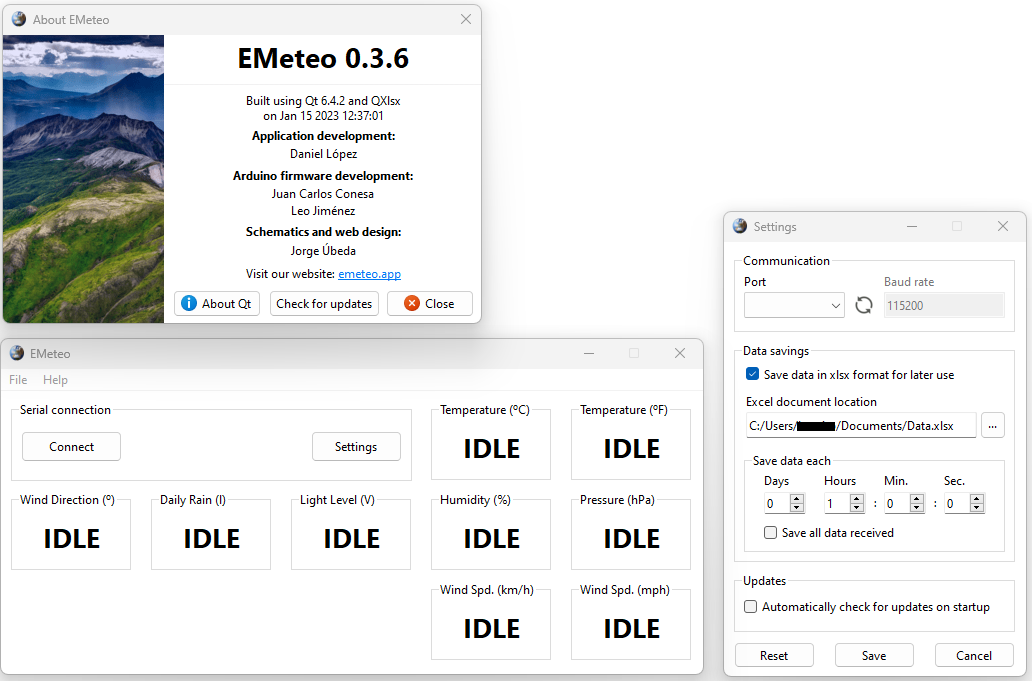Click the "..." browse icon for Excel location
Image resolution: width=1032 pixels, height=681 pixels.
tap(993, 425)
